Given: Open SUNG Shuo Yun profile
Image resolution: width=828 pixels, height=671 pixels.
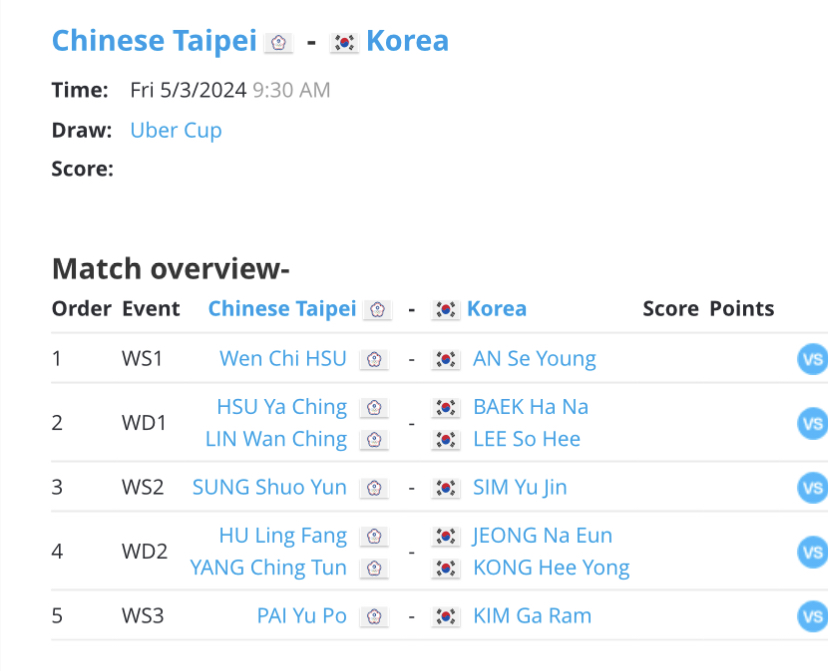Looking at the screenshot, I should 269,487.
